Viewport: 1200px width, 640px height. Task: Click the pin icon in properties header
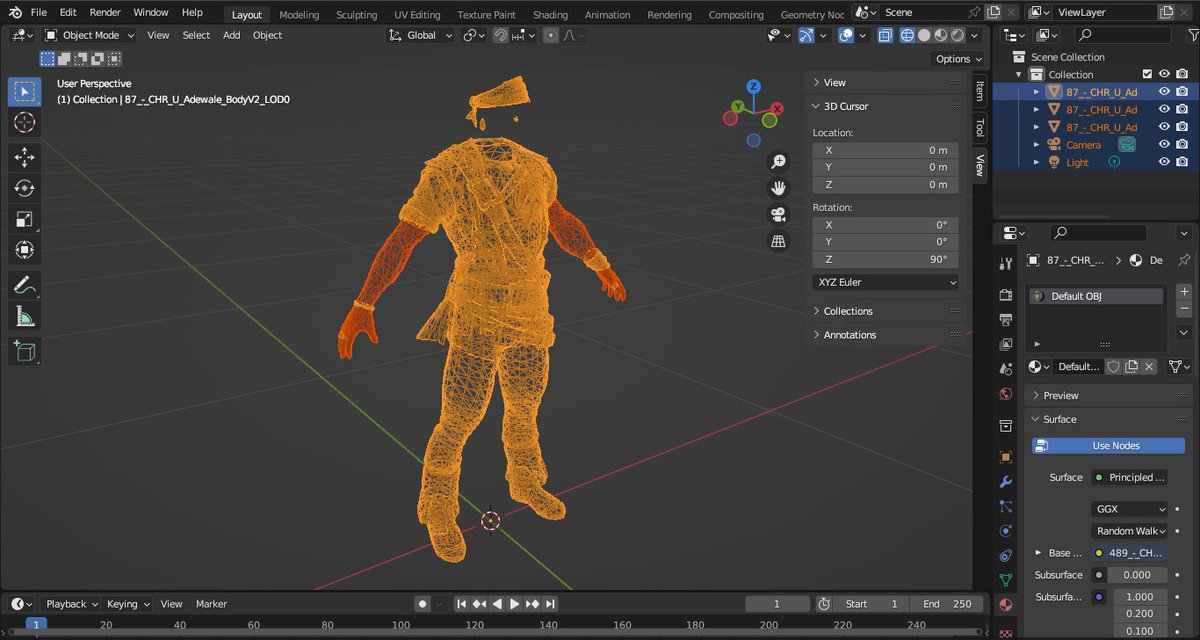click(1184, 260)
